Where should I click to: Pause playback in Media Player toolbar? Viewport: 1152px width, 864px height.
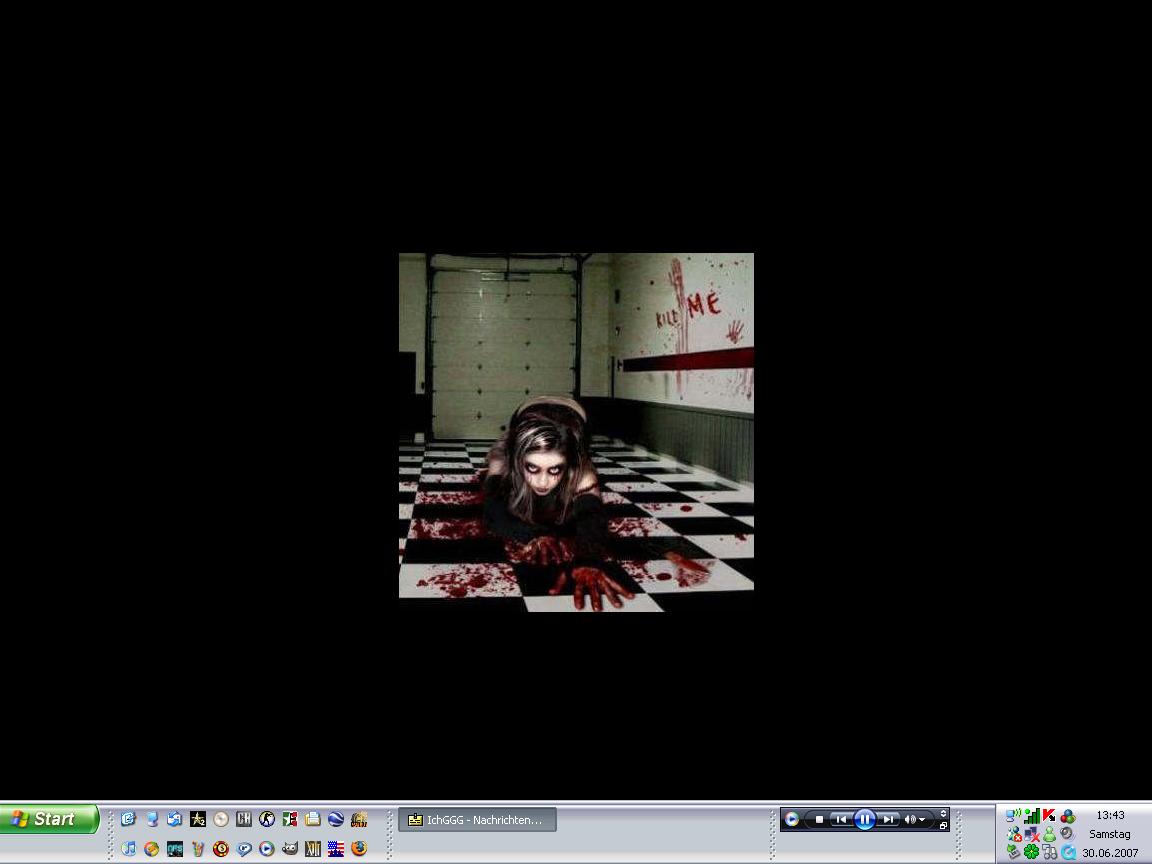tap(864, 819)
